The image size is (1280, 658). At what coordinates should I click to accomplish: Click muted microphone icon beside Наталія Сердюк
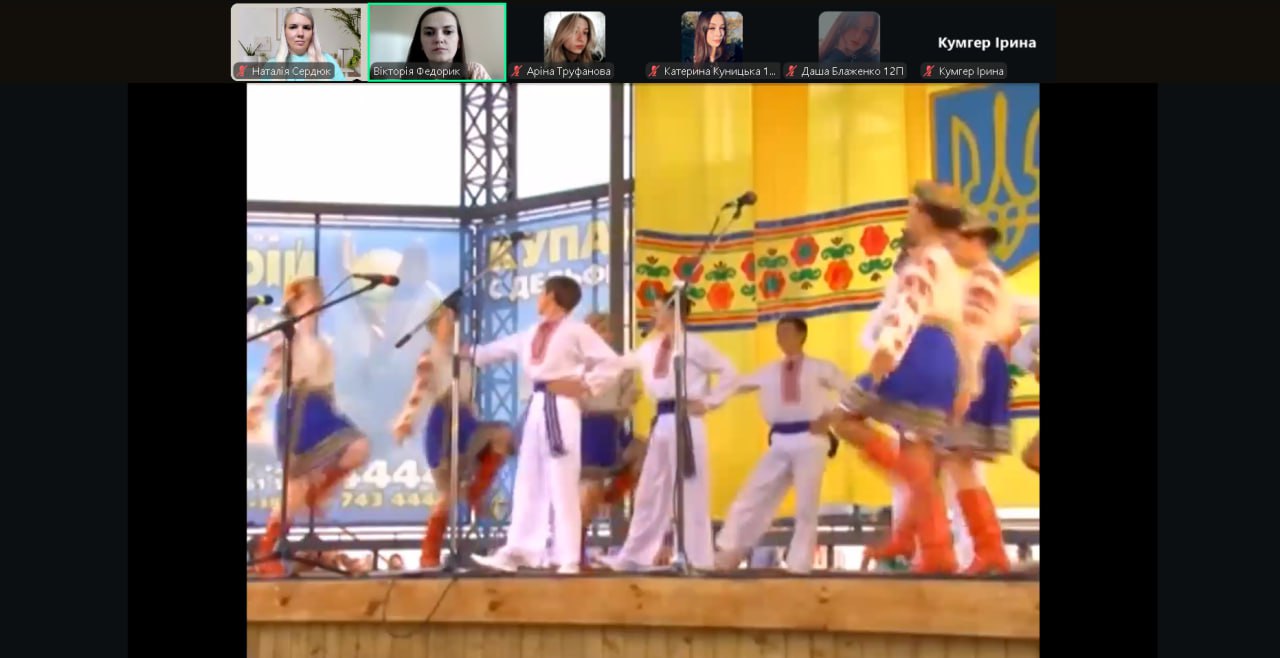click(242, 71)
